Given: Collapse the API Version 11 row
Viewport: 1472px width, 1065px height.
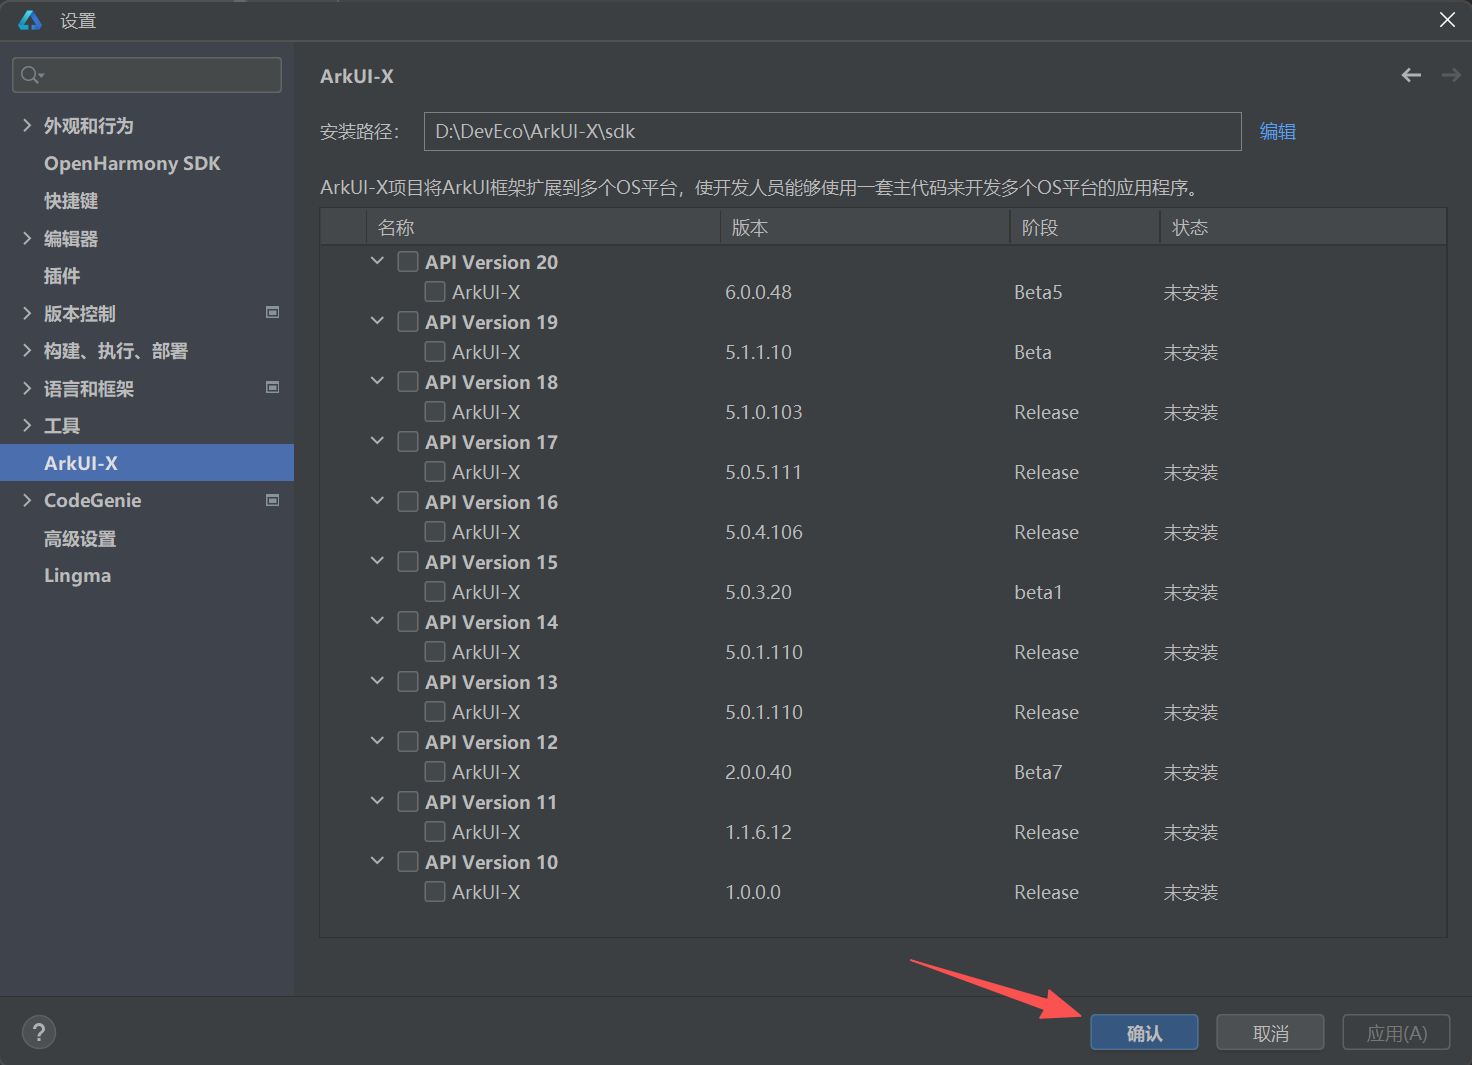Looking at the screenshot, I should click(x=377, y=801).
